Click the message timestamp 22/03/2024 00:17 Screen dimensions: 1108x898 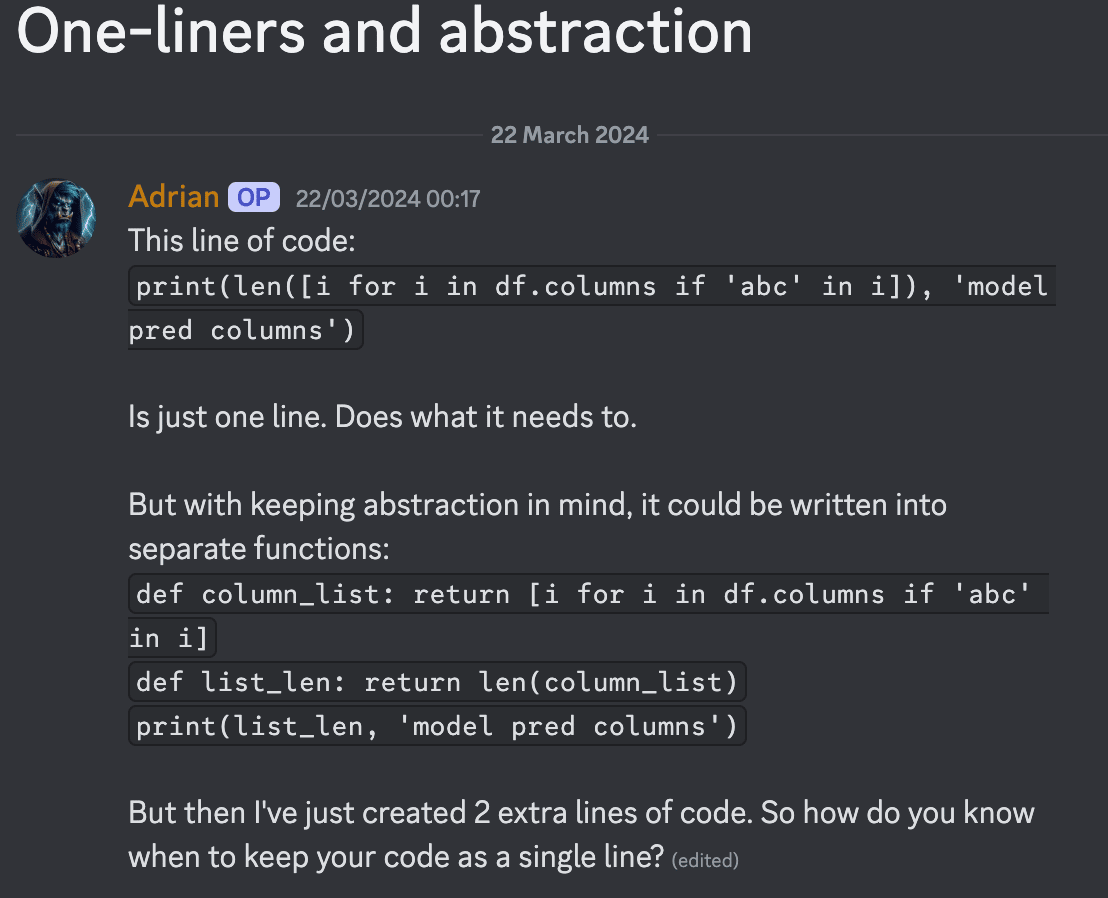388,199
